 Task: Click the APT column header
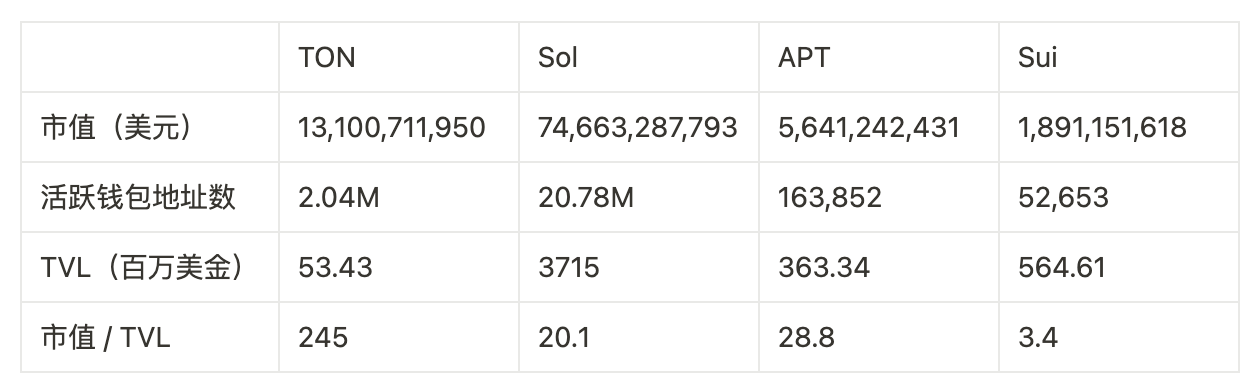pos(804,57)
